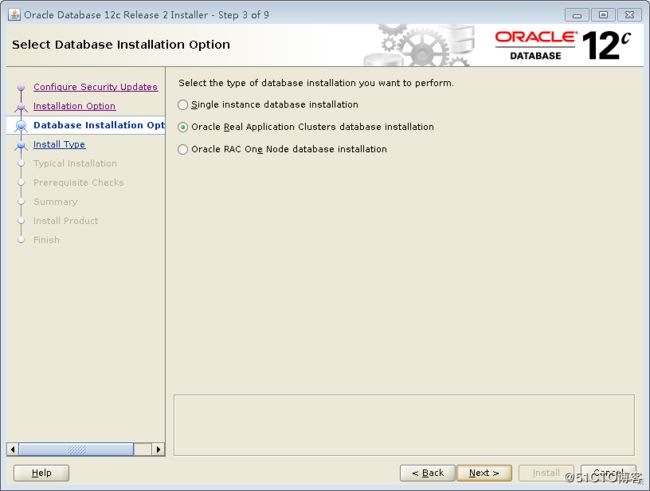Minimize the installer window

577,15
